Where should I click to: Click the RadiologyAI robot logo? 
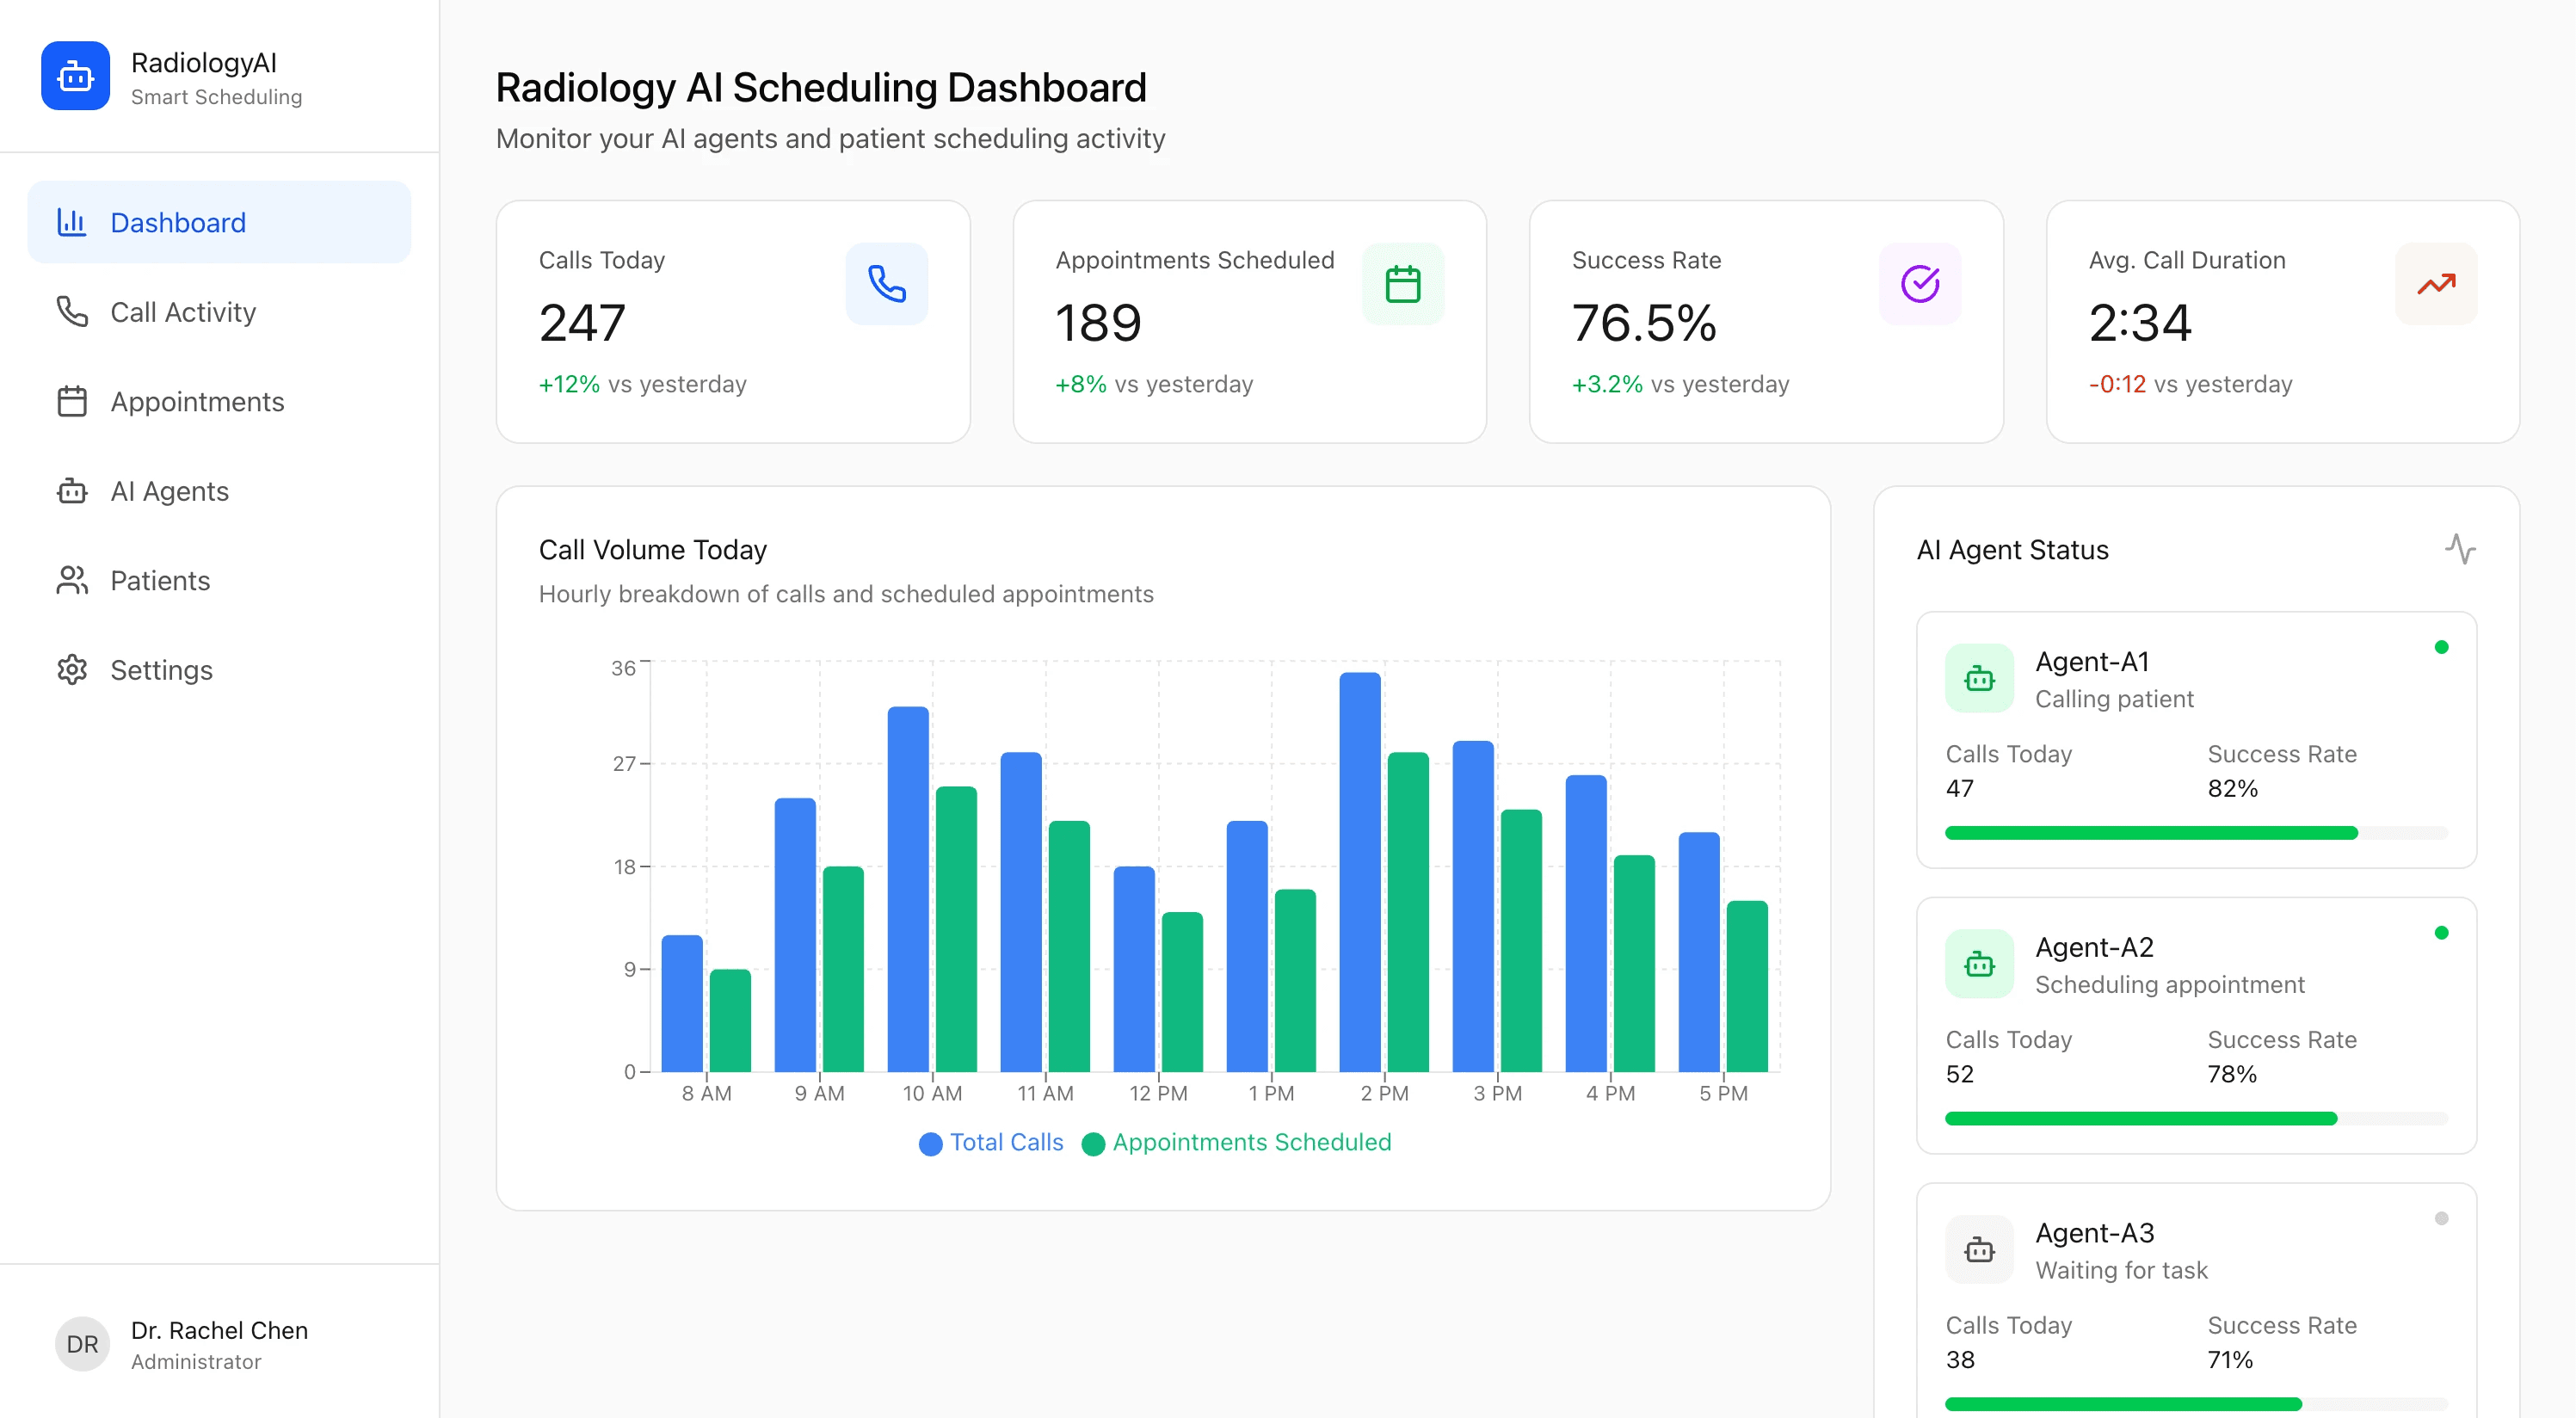[74, 75]
